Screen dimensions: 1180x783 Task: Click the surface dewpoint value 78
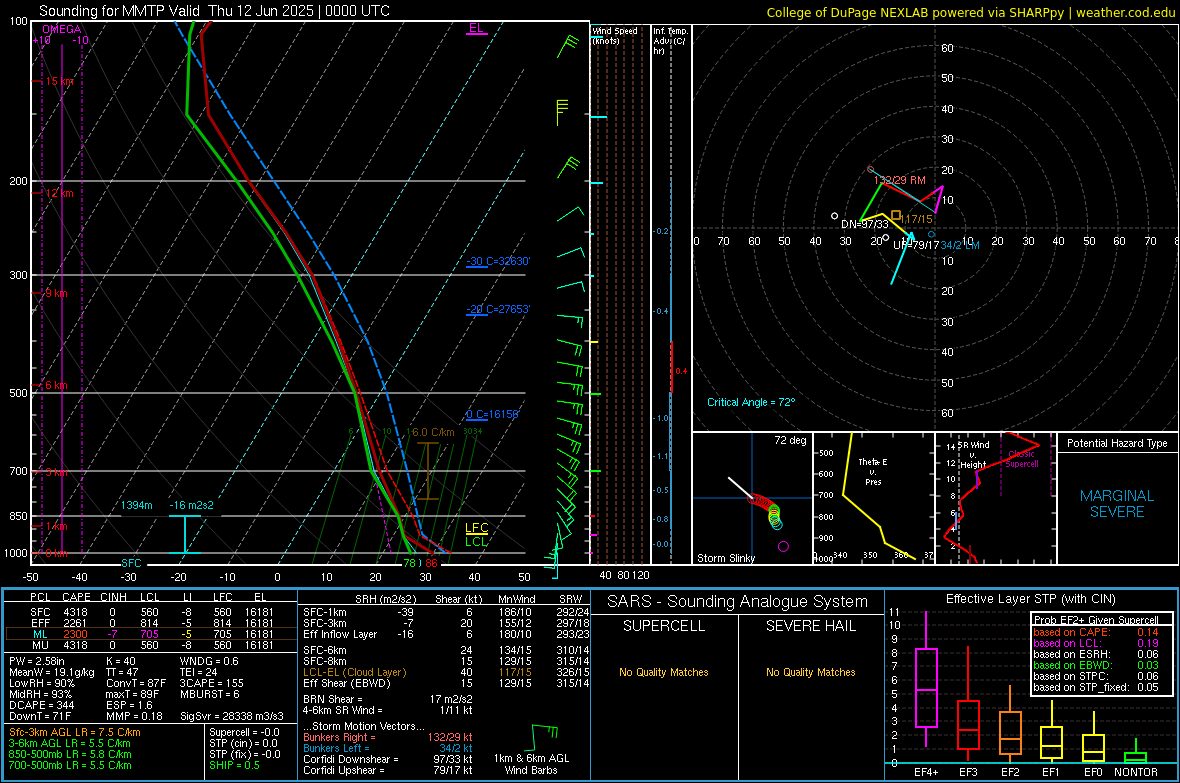point(409,563)
